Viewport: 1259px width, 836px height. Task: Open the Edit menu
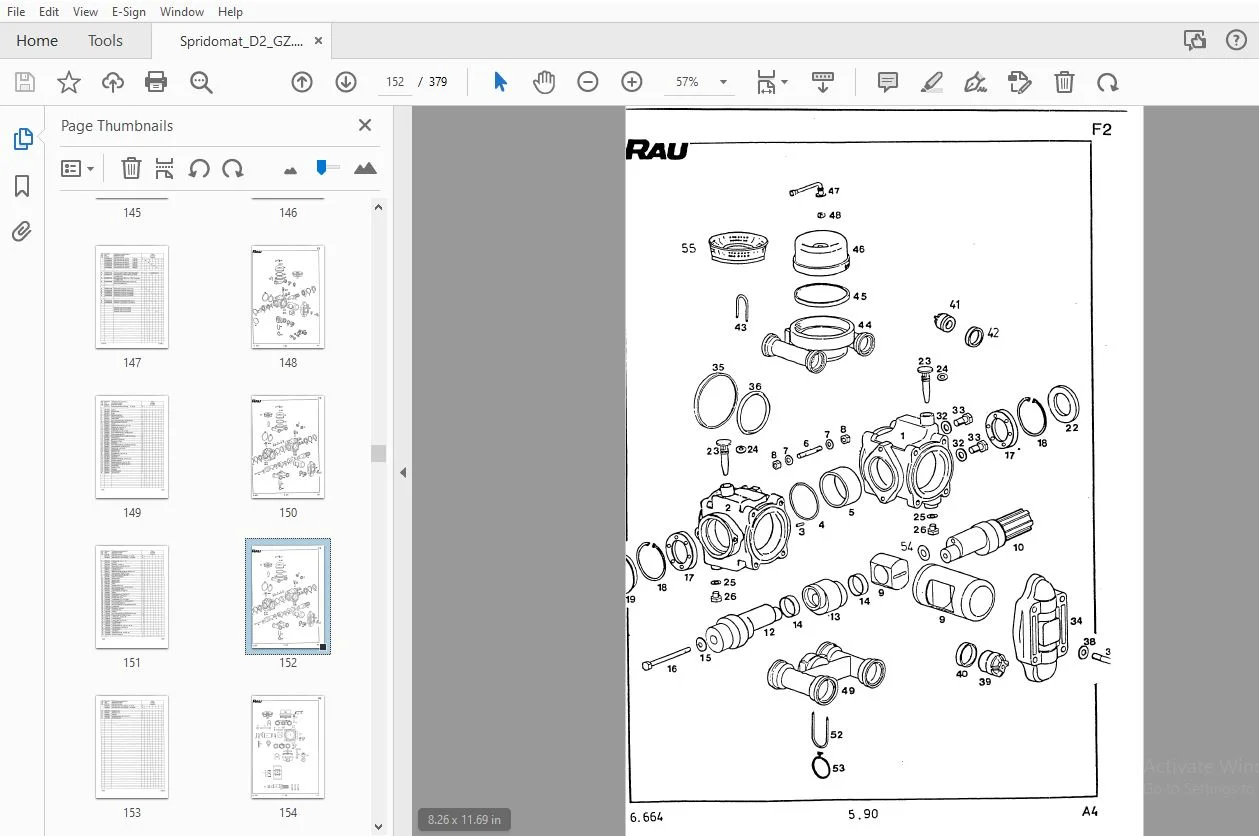pyautogui.click(x=49, y=12)
